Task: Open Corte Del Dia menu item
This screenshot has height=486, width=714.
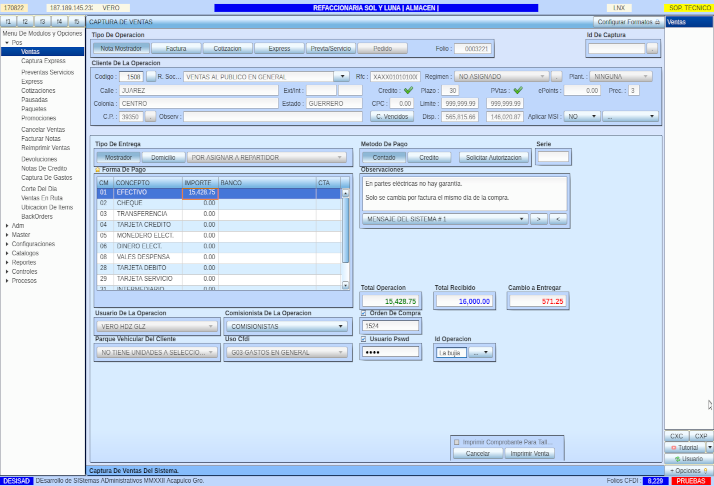Action: pos(39,189)
